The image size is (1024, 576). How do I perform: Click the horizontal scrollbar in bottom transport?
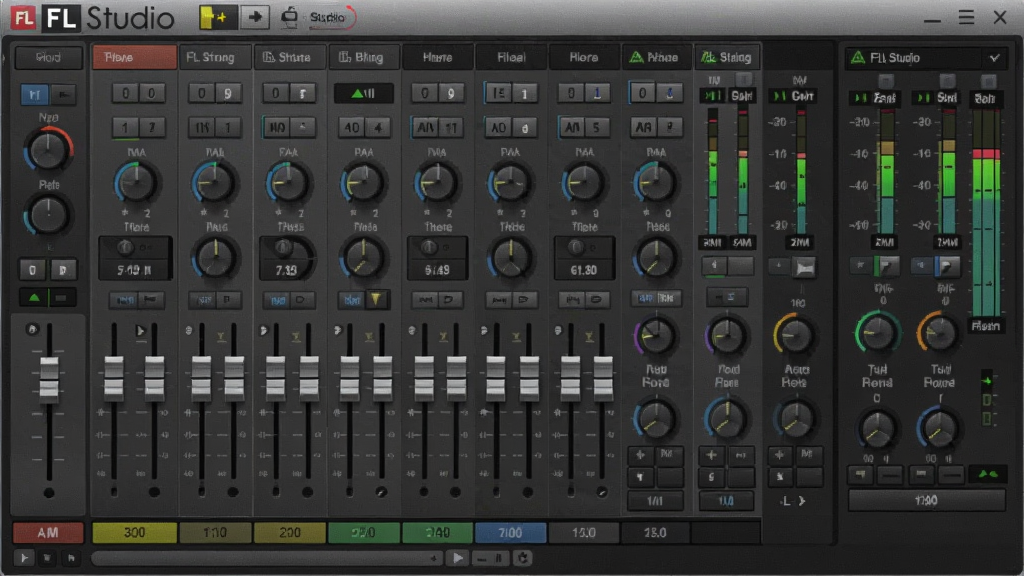(266, 558)
